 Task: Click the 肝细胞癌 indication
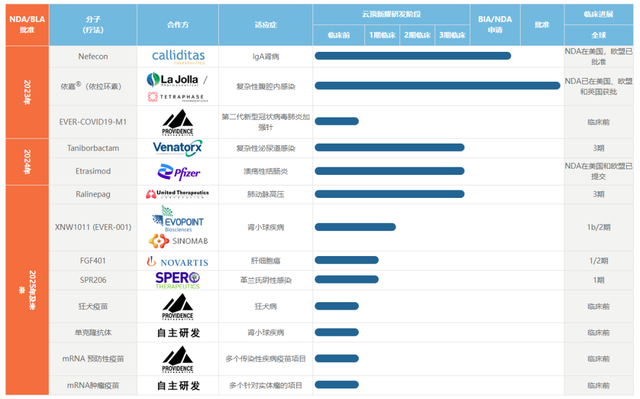tap(266, 261)
